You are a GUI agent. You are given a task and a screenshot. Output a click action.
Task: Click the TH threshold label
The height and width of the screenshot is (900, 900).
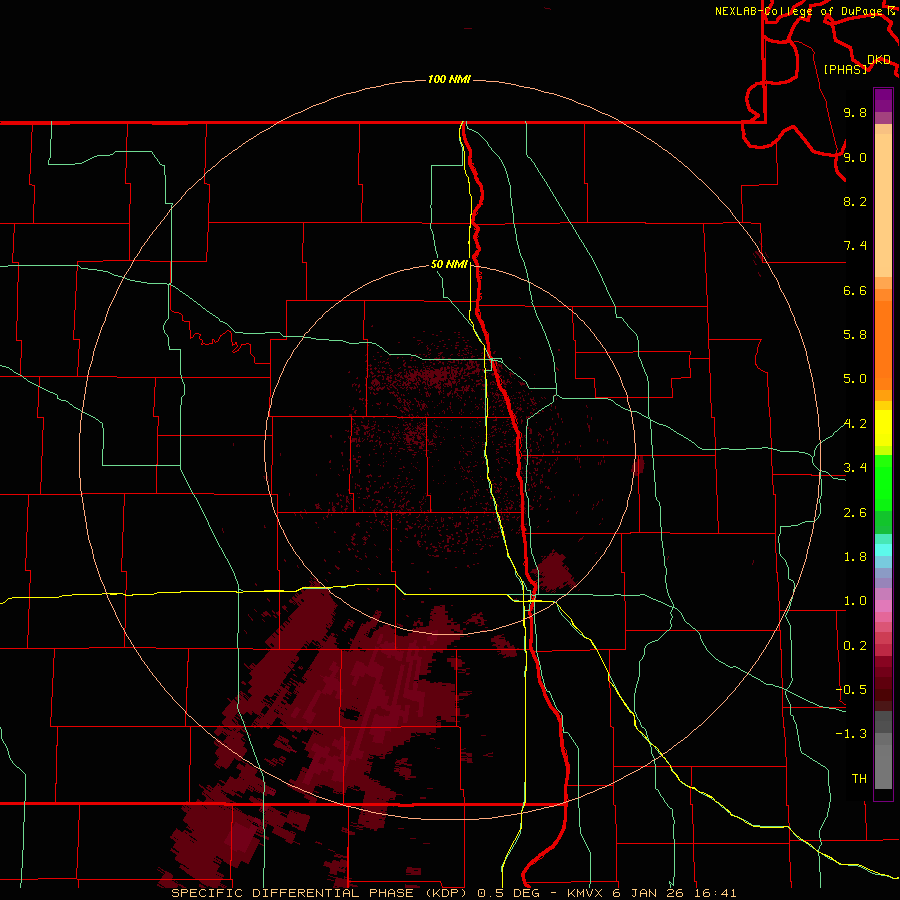point(859,779)
